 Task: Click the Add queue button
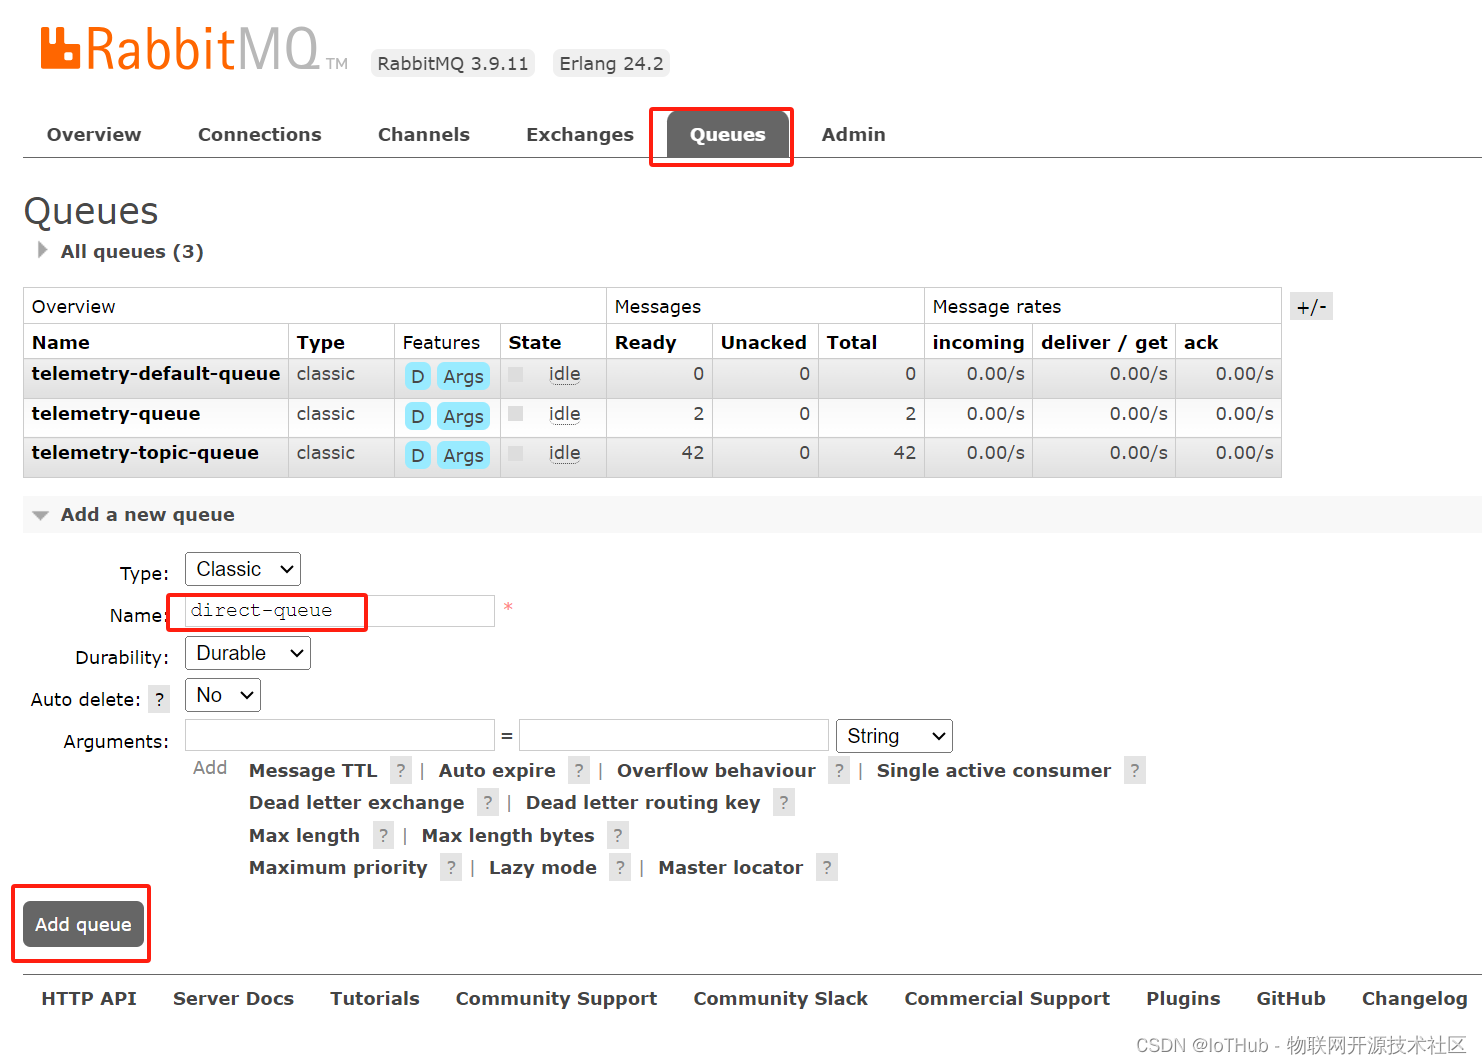point(83,924)
